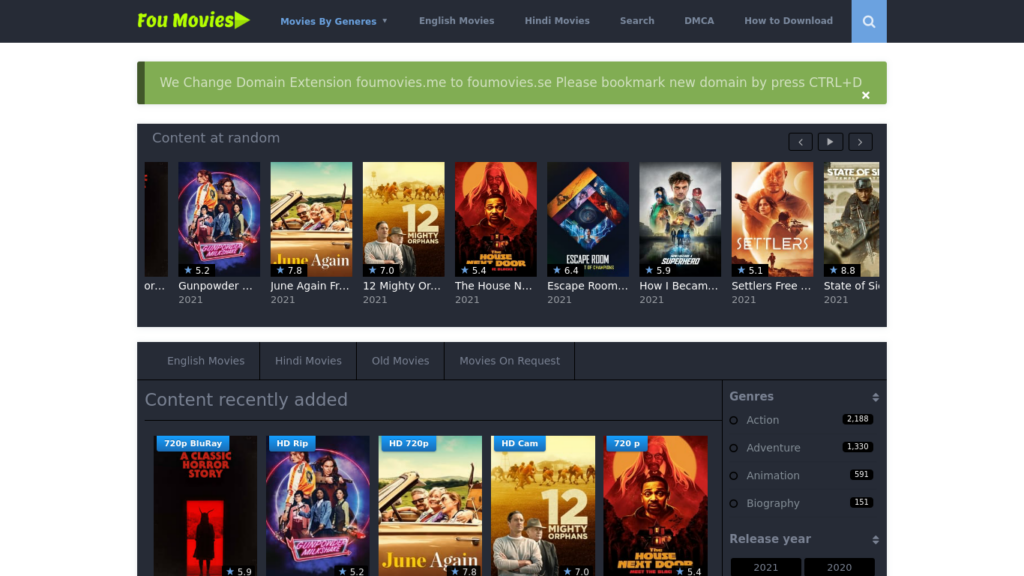The image size is (1024, 576).
Task: Select the Adventure genre radio button
Action: click(734, 448)
